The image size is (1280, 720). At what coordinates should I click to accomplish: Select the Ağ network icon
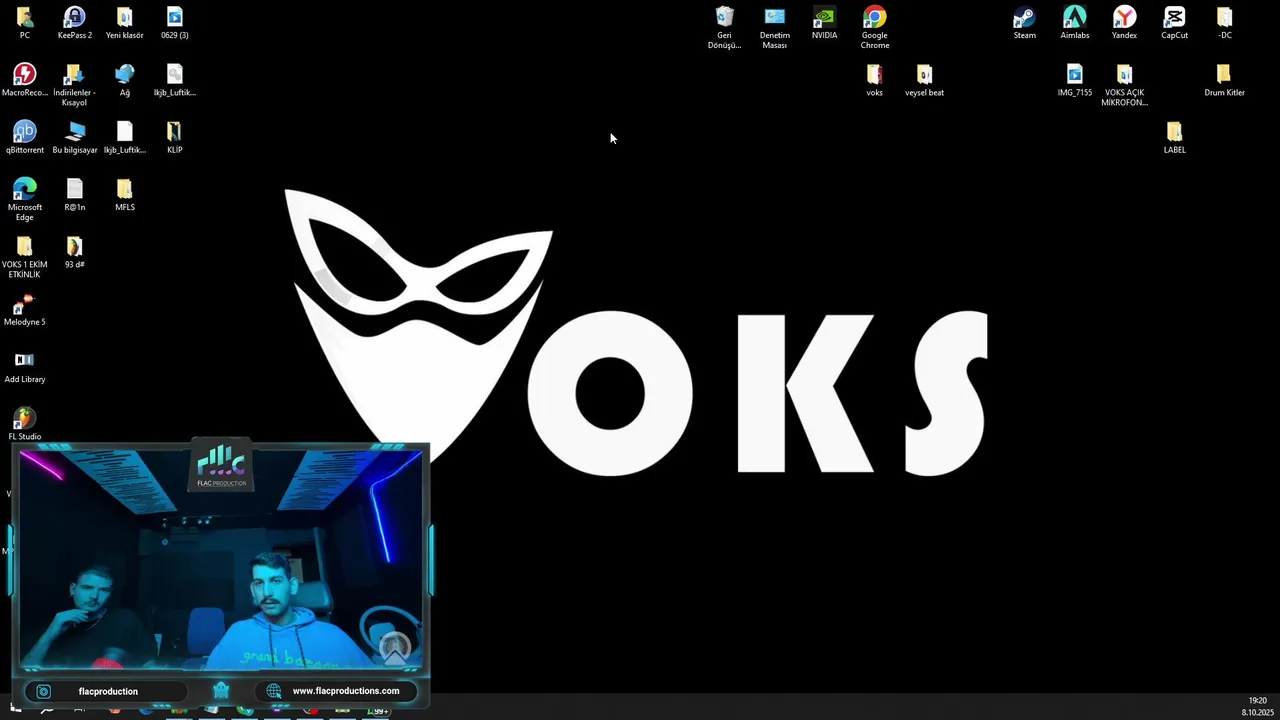[125, 80]
